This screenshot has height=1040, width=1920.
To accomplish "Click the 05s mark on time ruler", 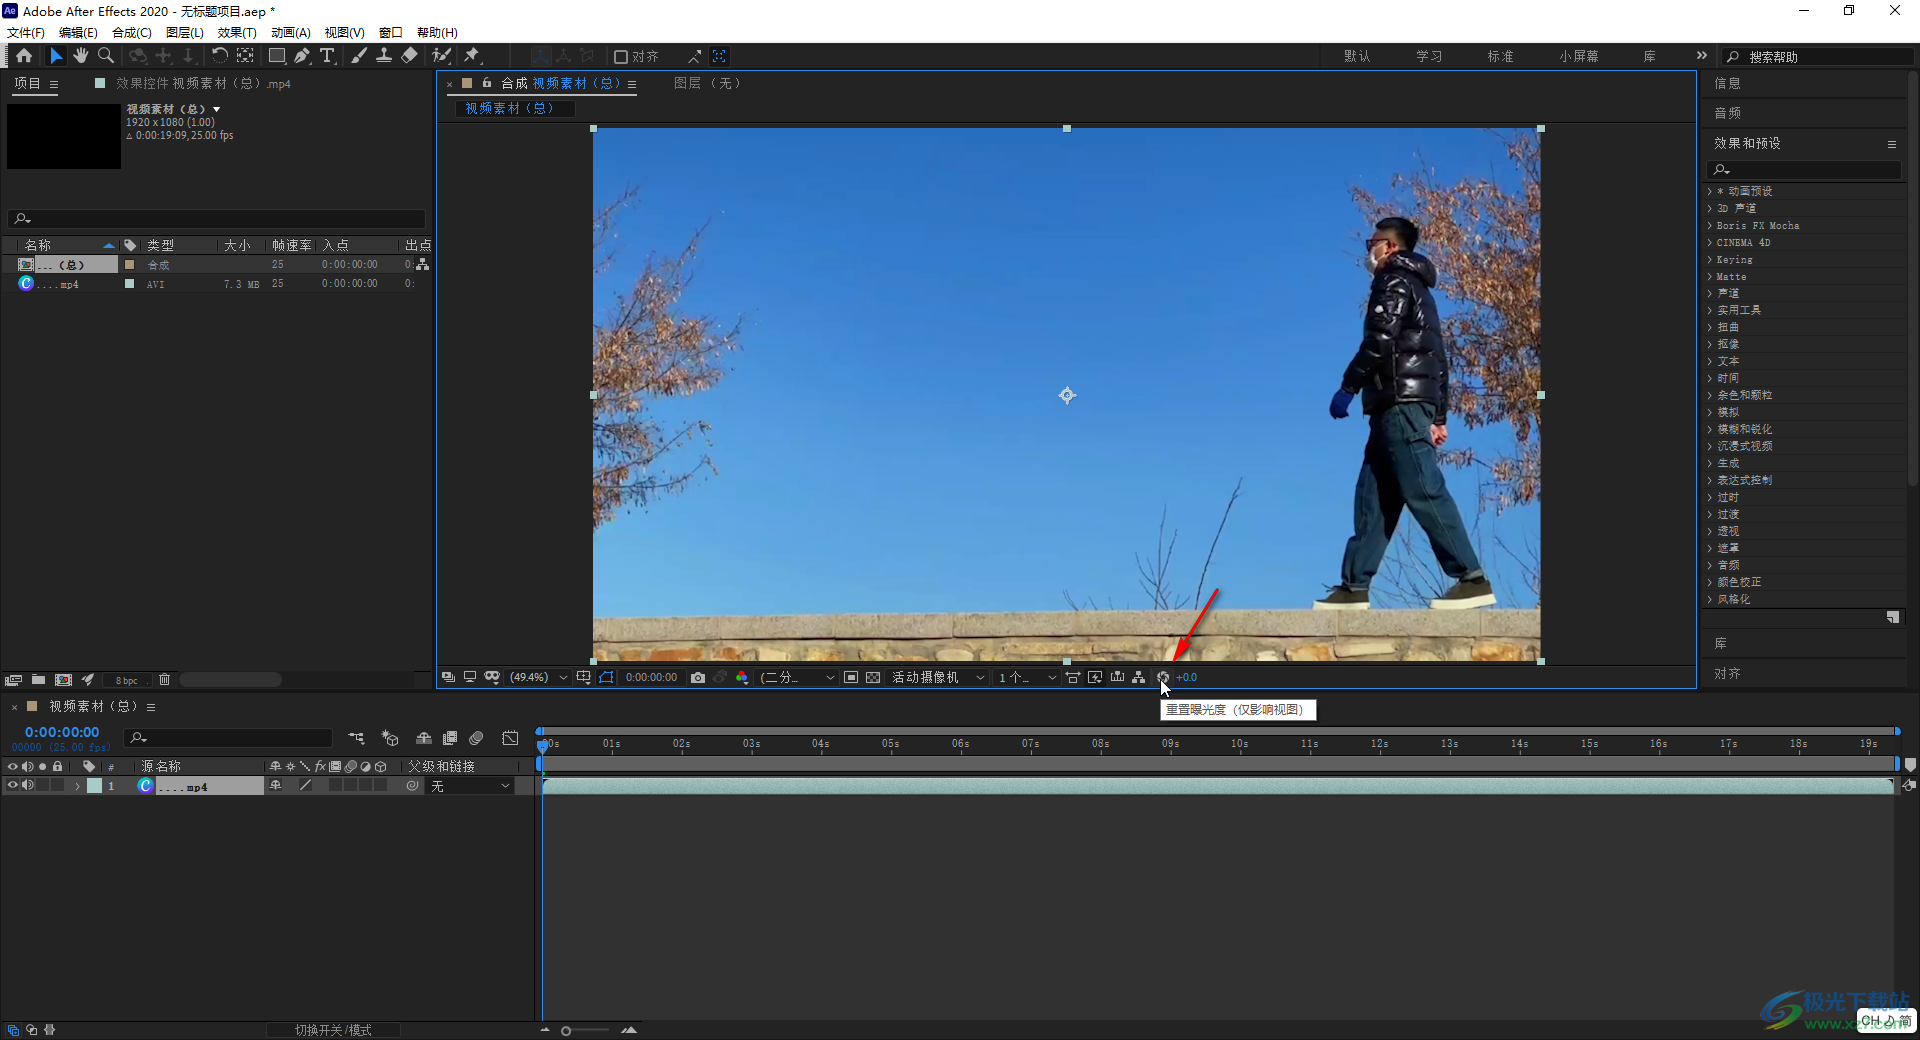I will [x=890, y=744].
